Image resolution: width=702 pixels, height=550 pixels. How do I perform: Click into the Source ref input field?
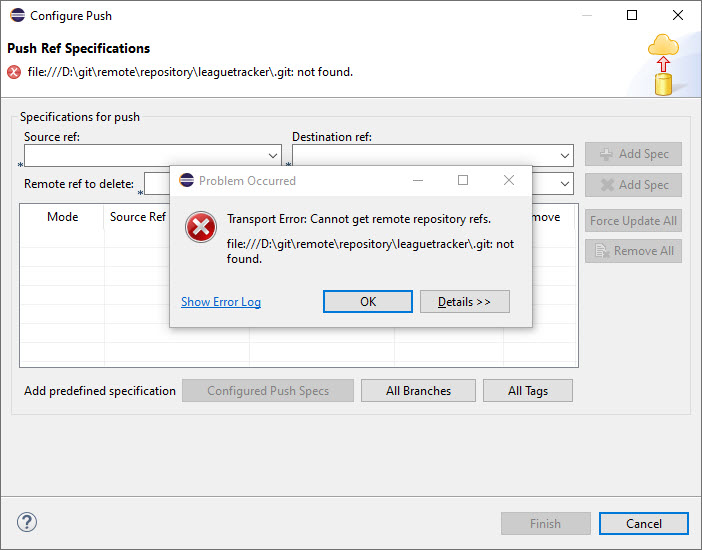(x=145, y=156)
